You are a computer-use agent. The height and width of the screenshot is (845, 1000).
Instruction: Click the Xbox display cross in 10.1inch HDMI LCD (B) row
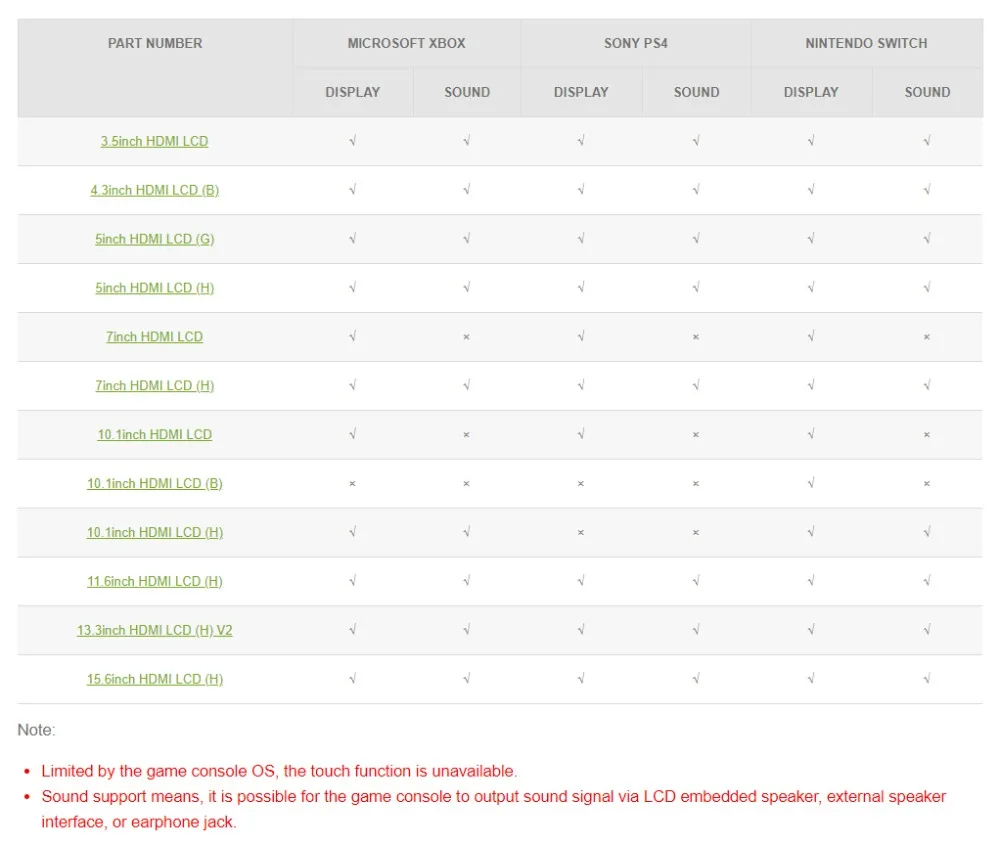(x=352, y=483)
